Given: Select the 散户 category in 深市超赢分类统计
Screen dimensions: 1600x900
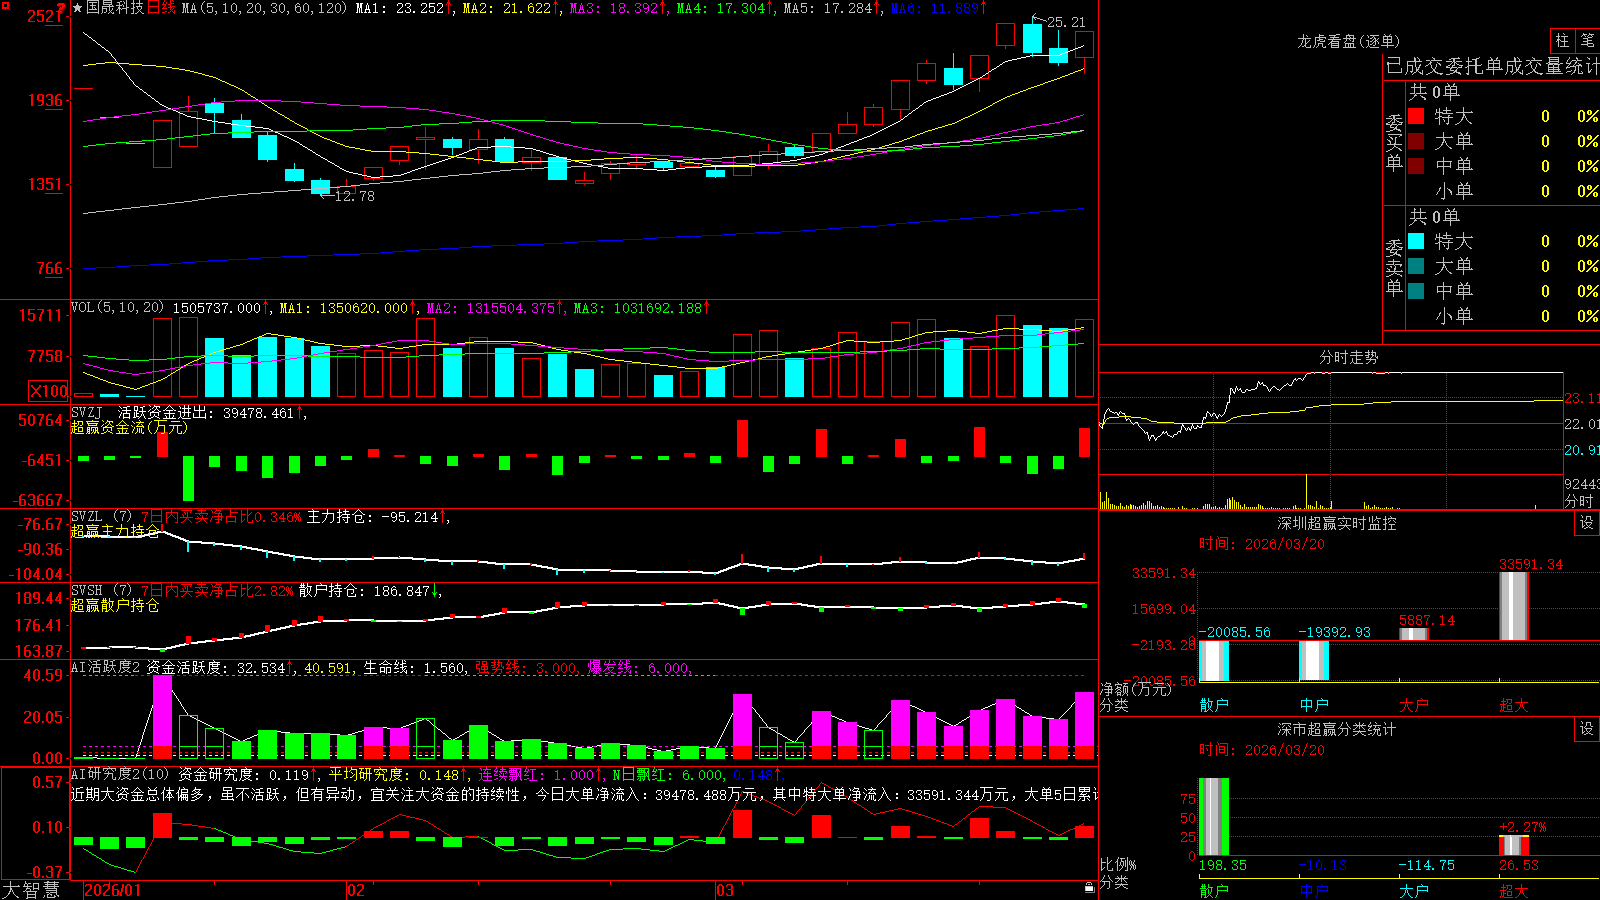Looking at the screenshot, I should tap(1214, 890).
